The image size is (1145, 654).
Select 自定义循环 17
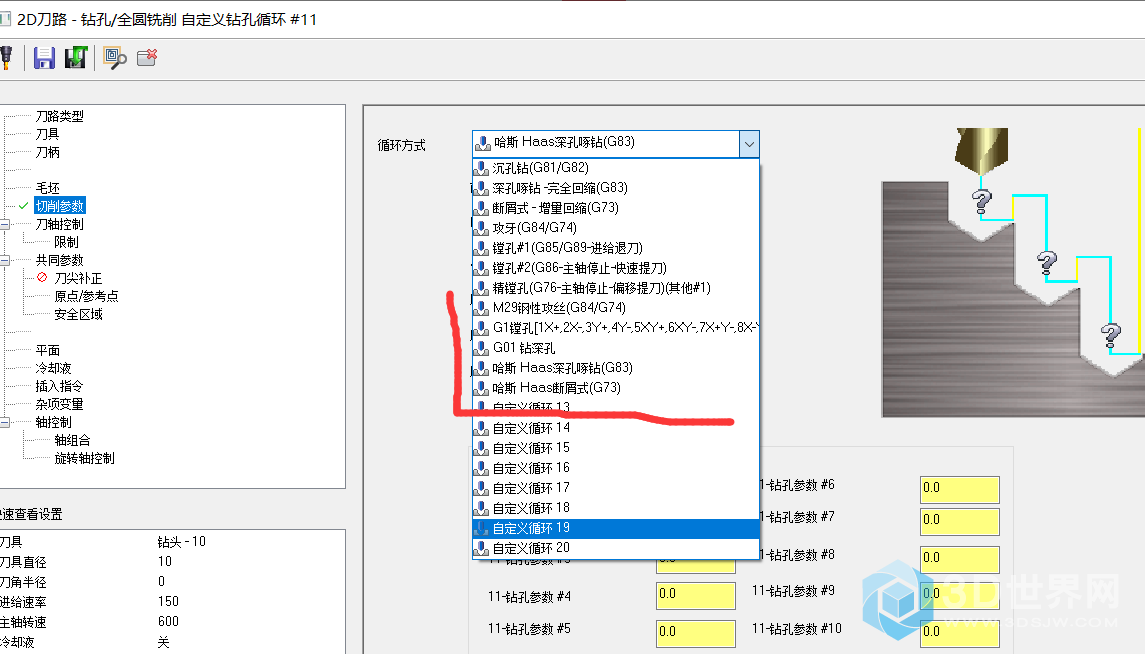pyautogui.click(x=616, y=488)
